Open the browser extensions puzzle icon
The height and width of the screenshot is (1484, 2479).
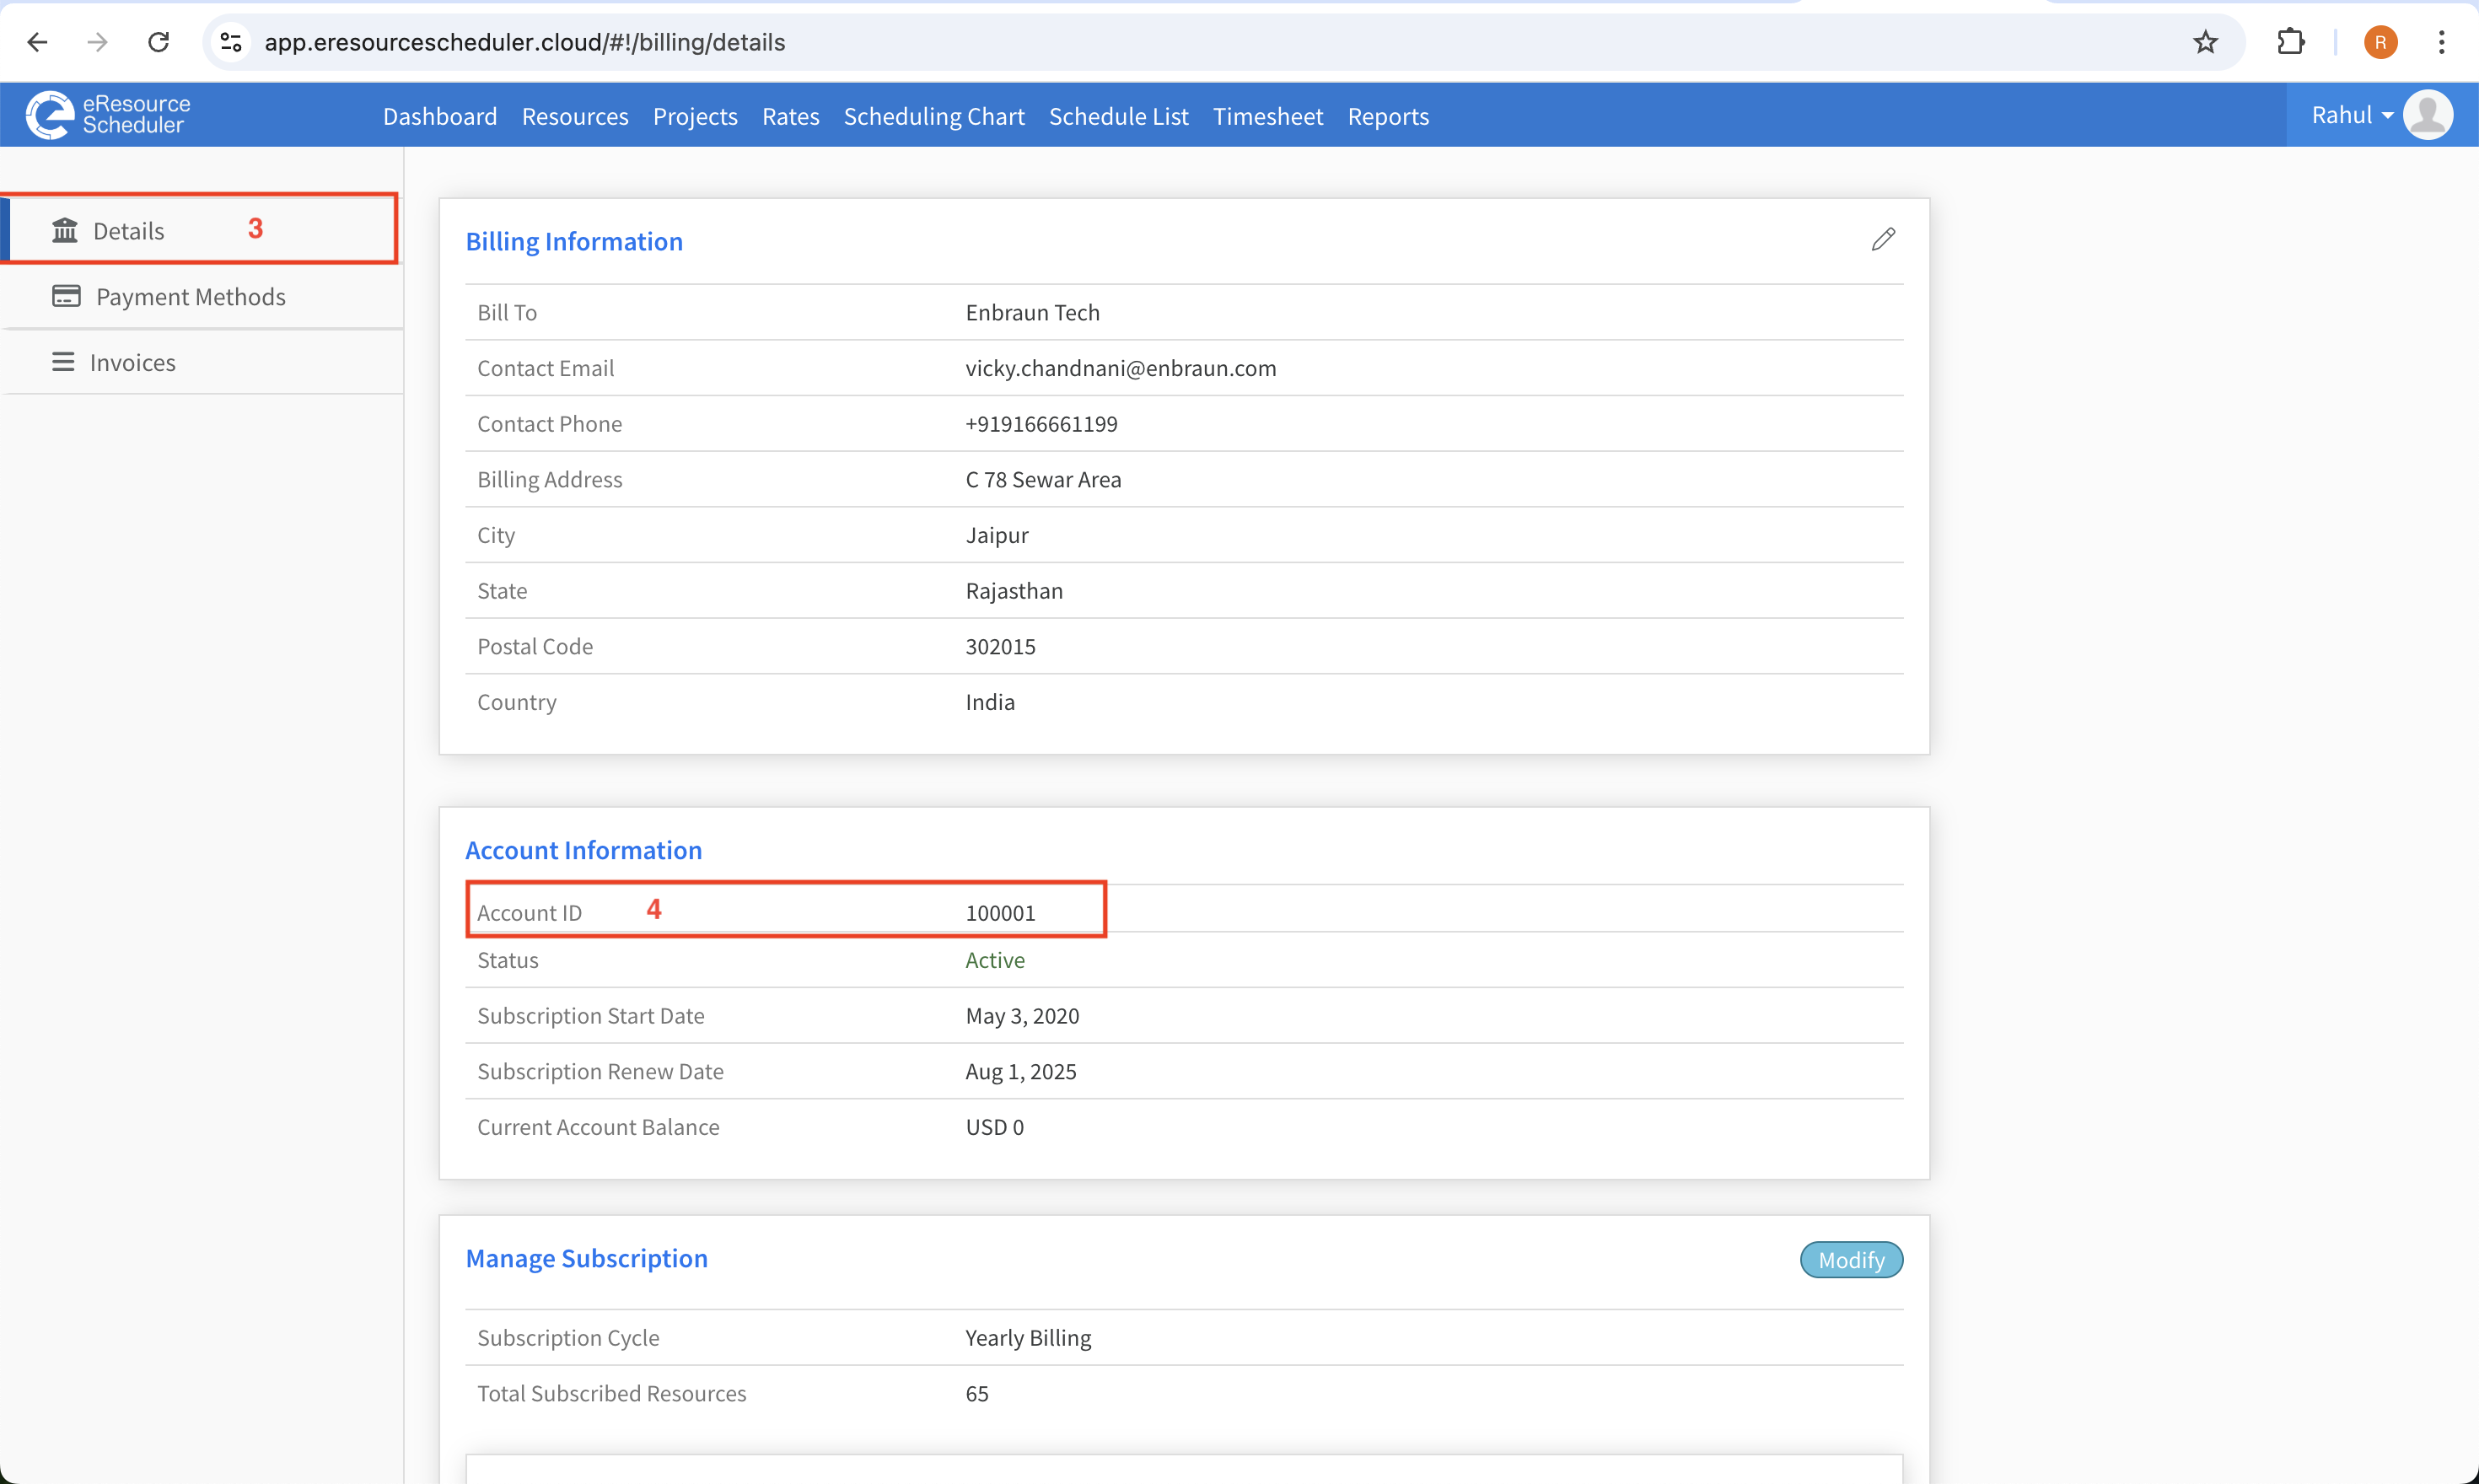pos(2290,42)
